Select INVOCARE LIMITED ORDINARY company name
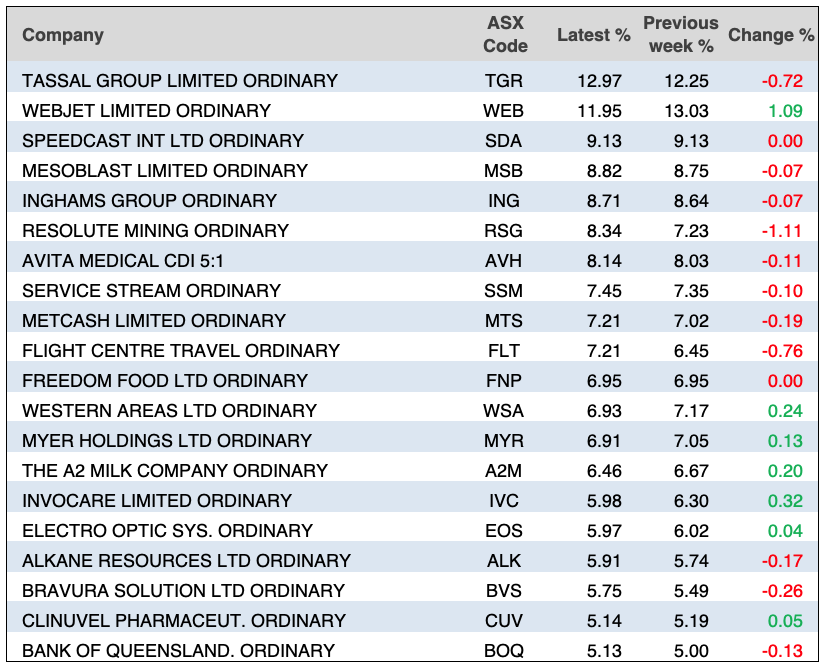Screen dimensions: 825x668 click(x=157, y=501)
